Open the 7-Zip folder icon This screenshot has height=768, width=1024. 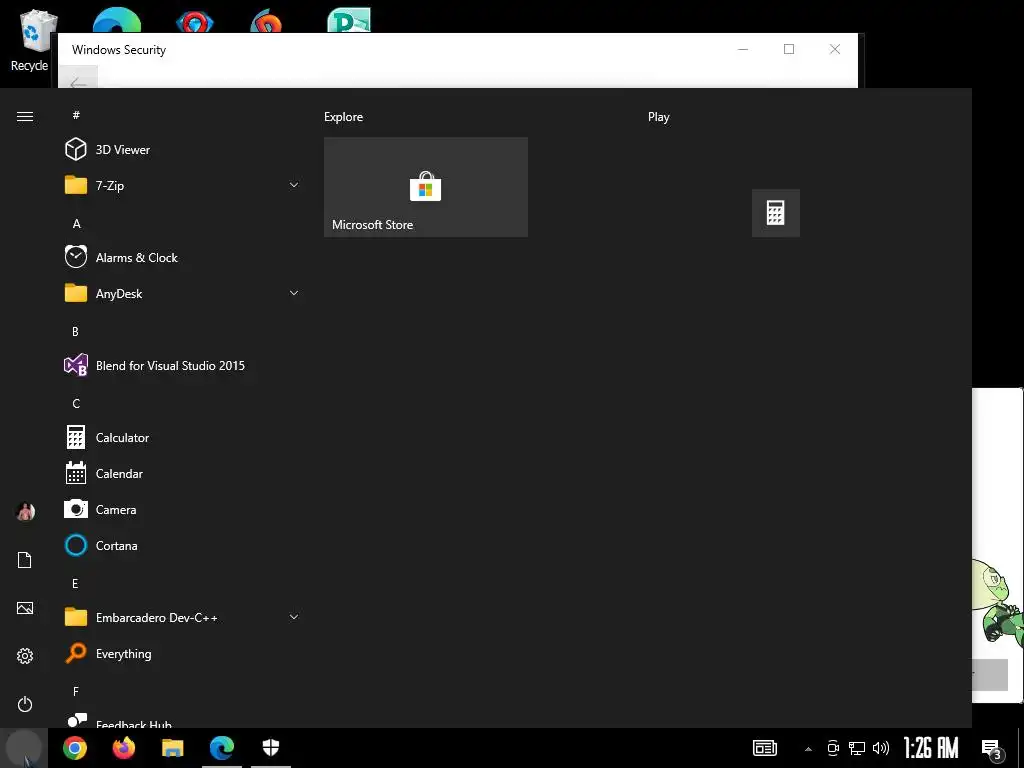76,185
